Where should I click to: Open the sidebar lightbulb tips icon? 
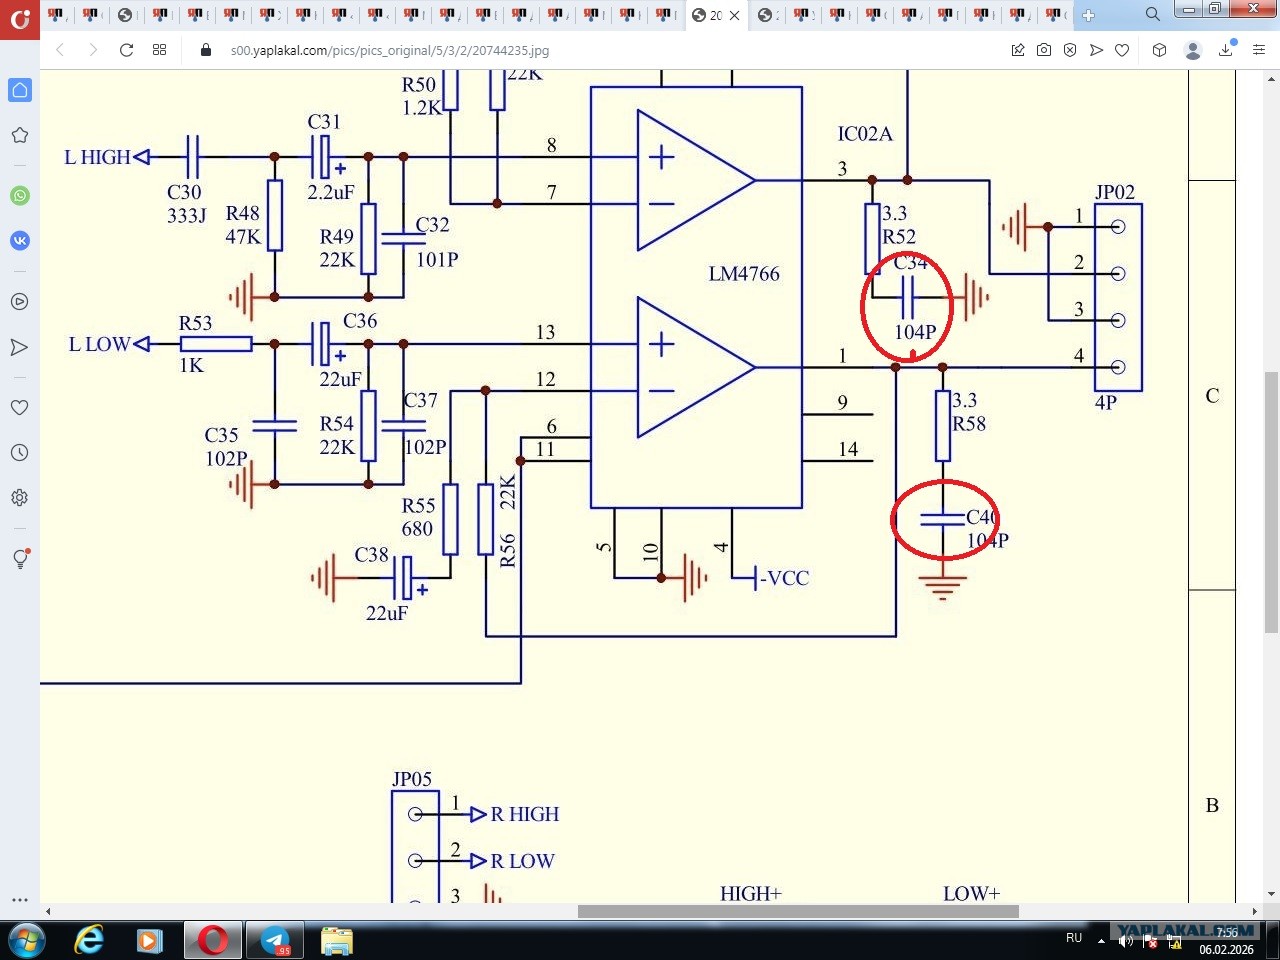click(x=20, y=558)
